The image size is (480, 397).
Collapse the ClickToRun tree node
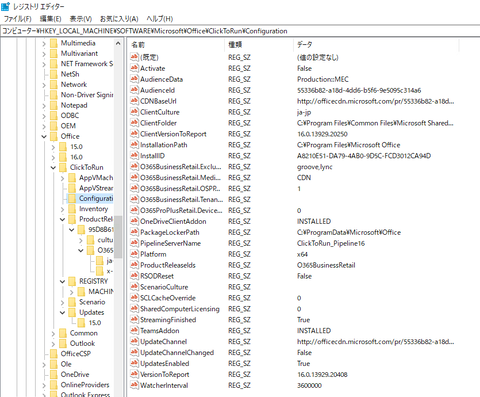pos(53,167)
